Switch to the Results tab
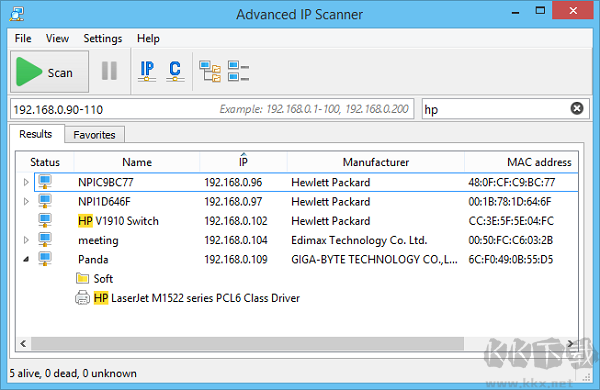 36,134
